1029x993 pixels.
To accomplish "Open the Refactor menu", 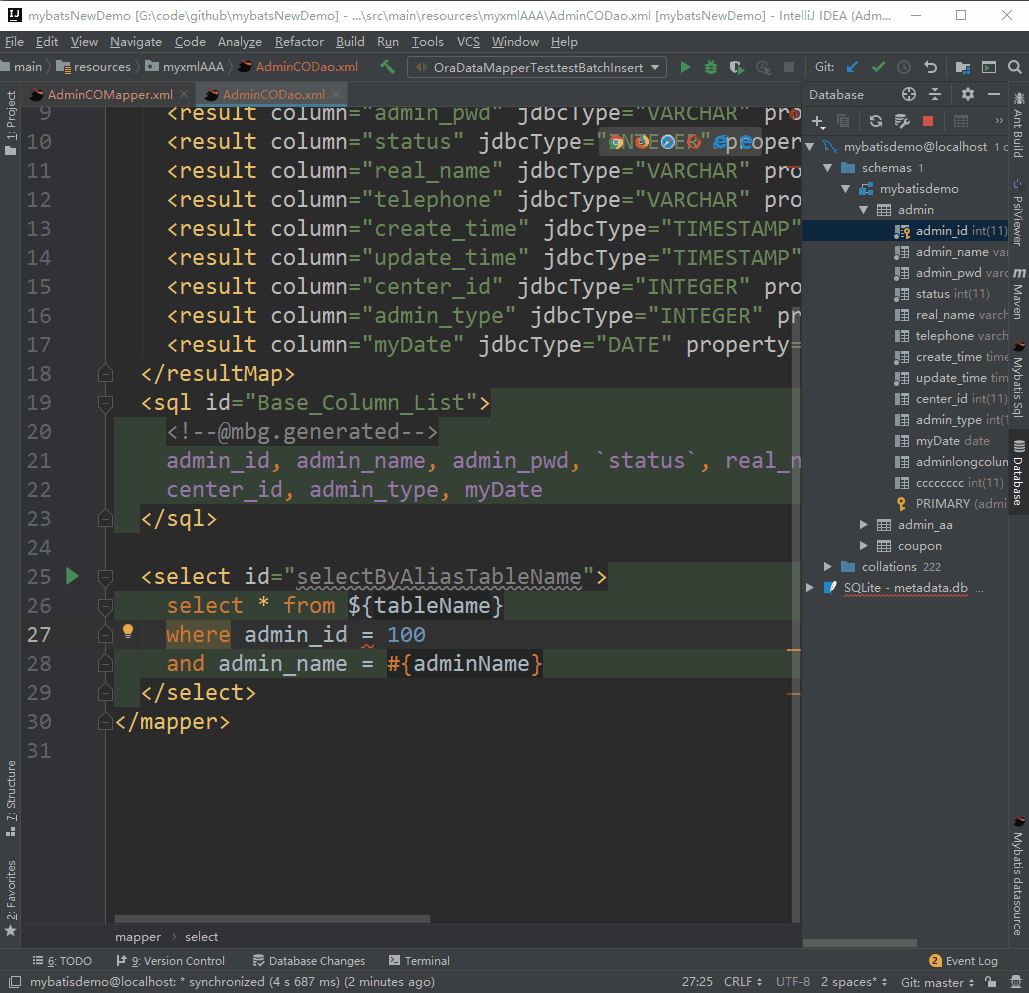I will (x=299, y=41).
